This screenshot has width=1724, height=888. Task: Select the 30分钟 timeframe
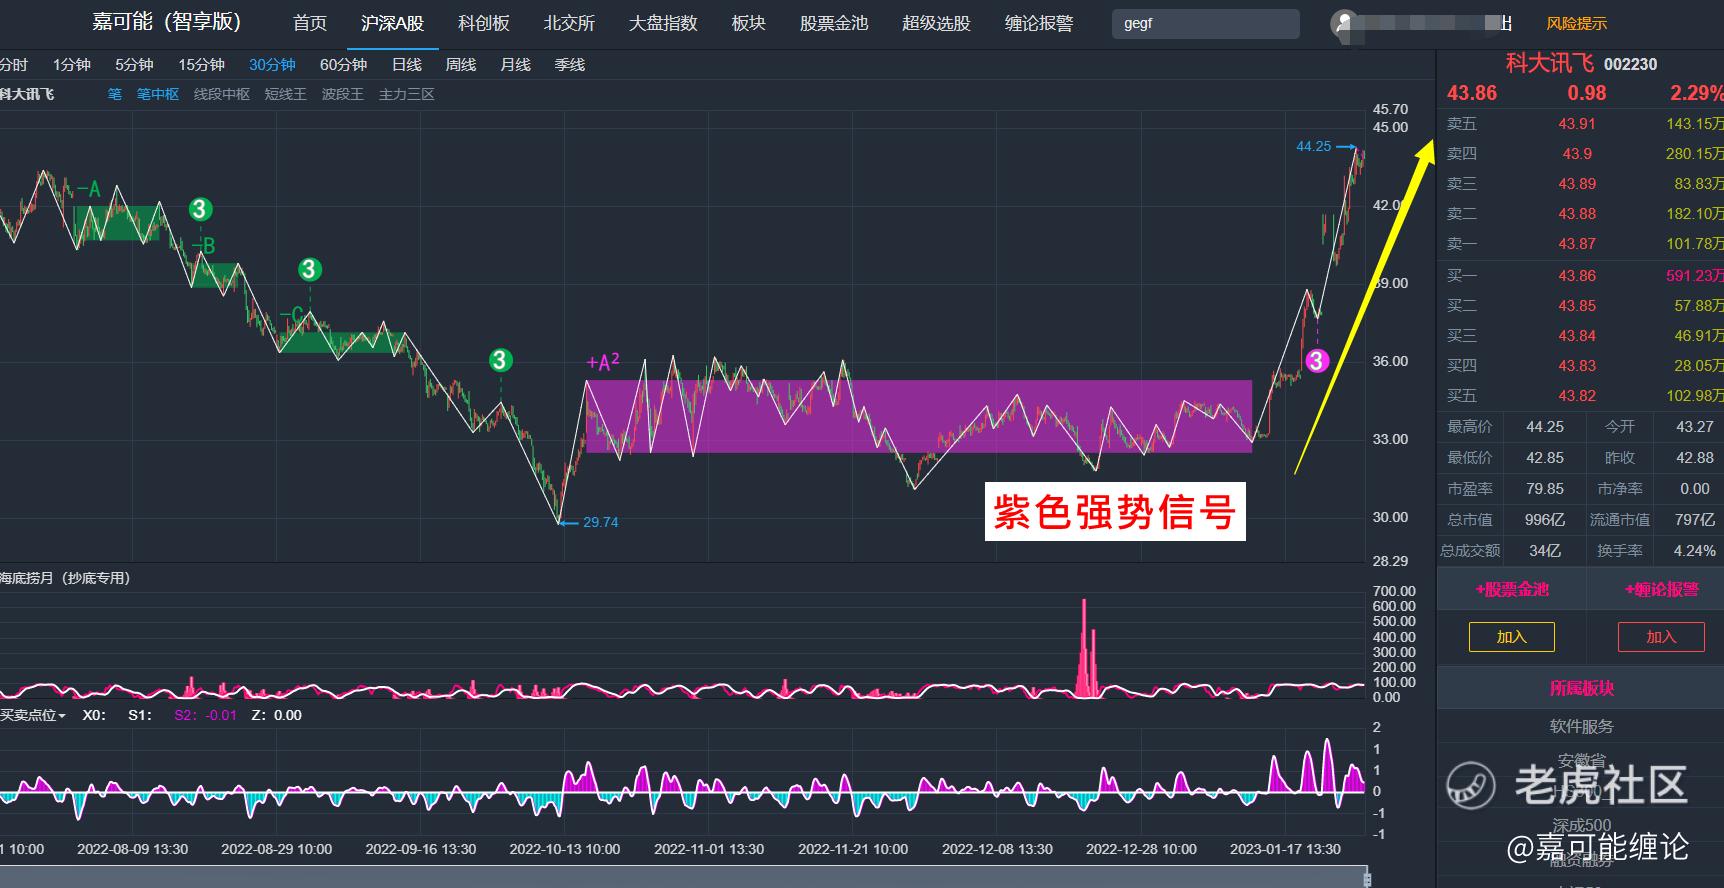pyautogui.click(x=272, y=65)
